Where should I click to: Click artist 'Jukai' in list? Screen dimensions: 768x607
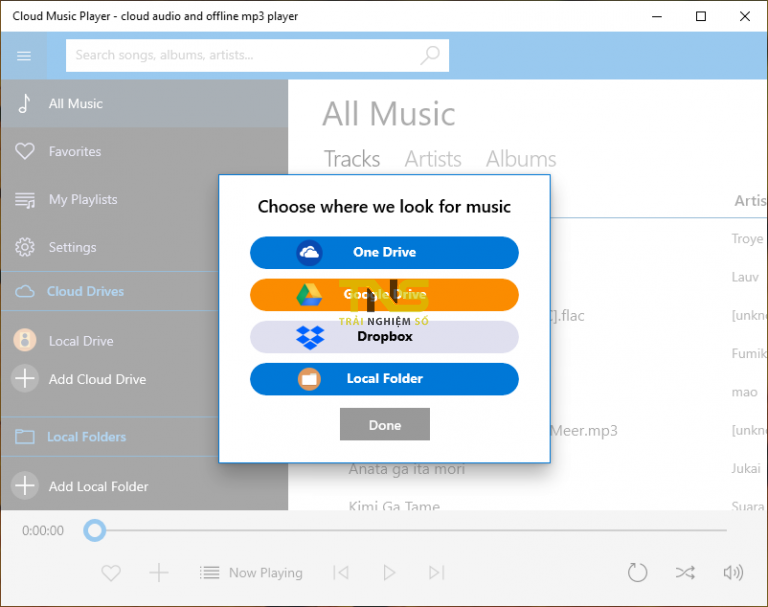point(746,468)
